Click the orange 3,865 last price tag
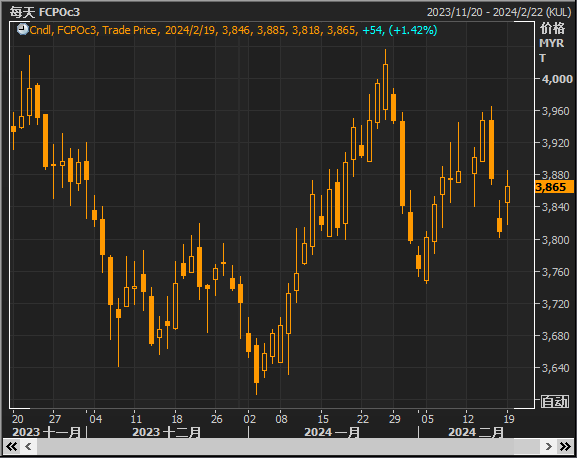Viewport: 577px width, 458px height. tap(554, 187)
